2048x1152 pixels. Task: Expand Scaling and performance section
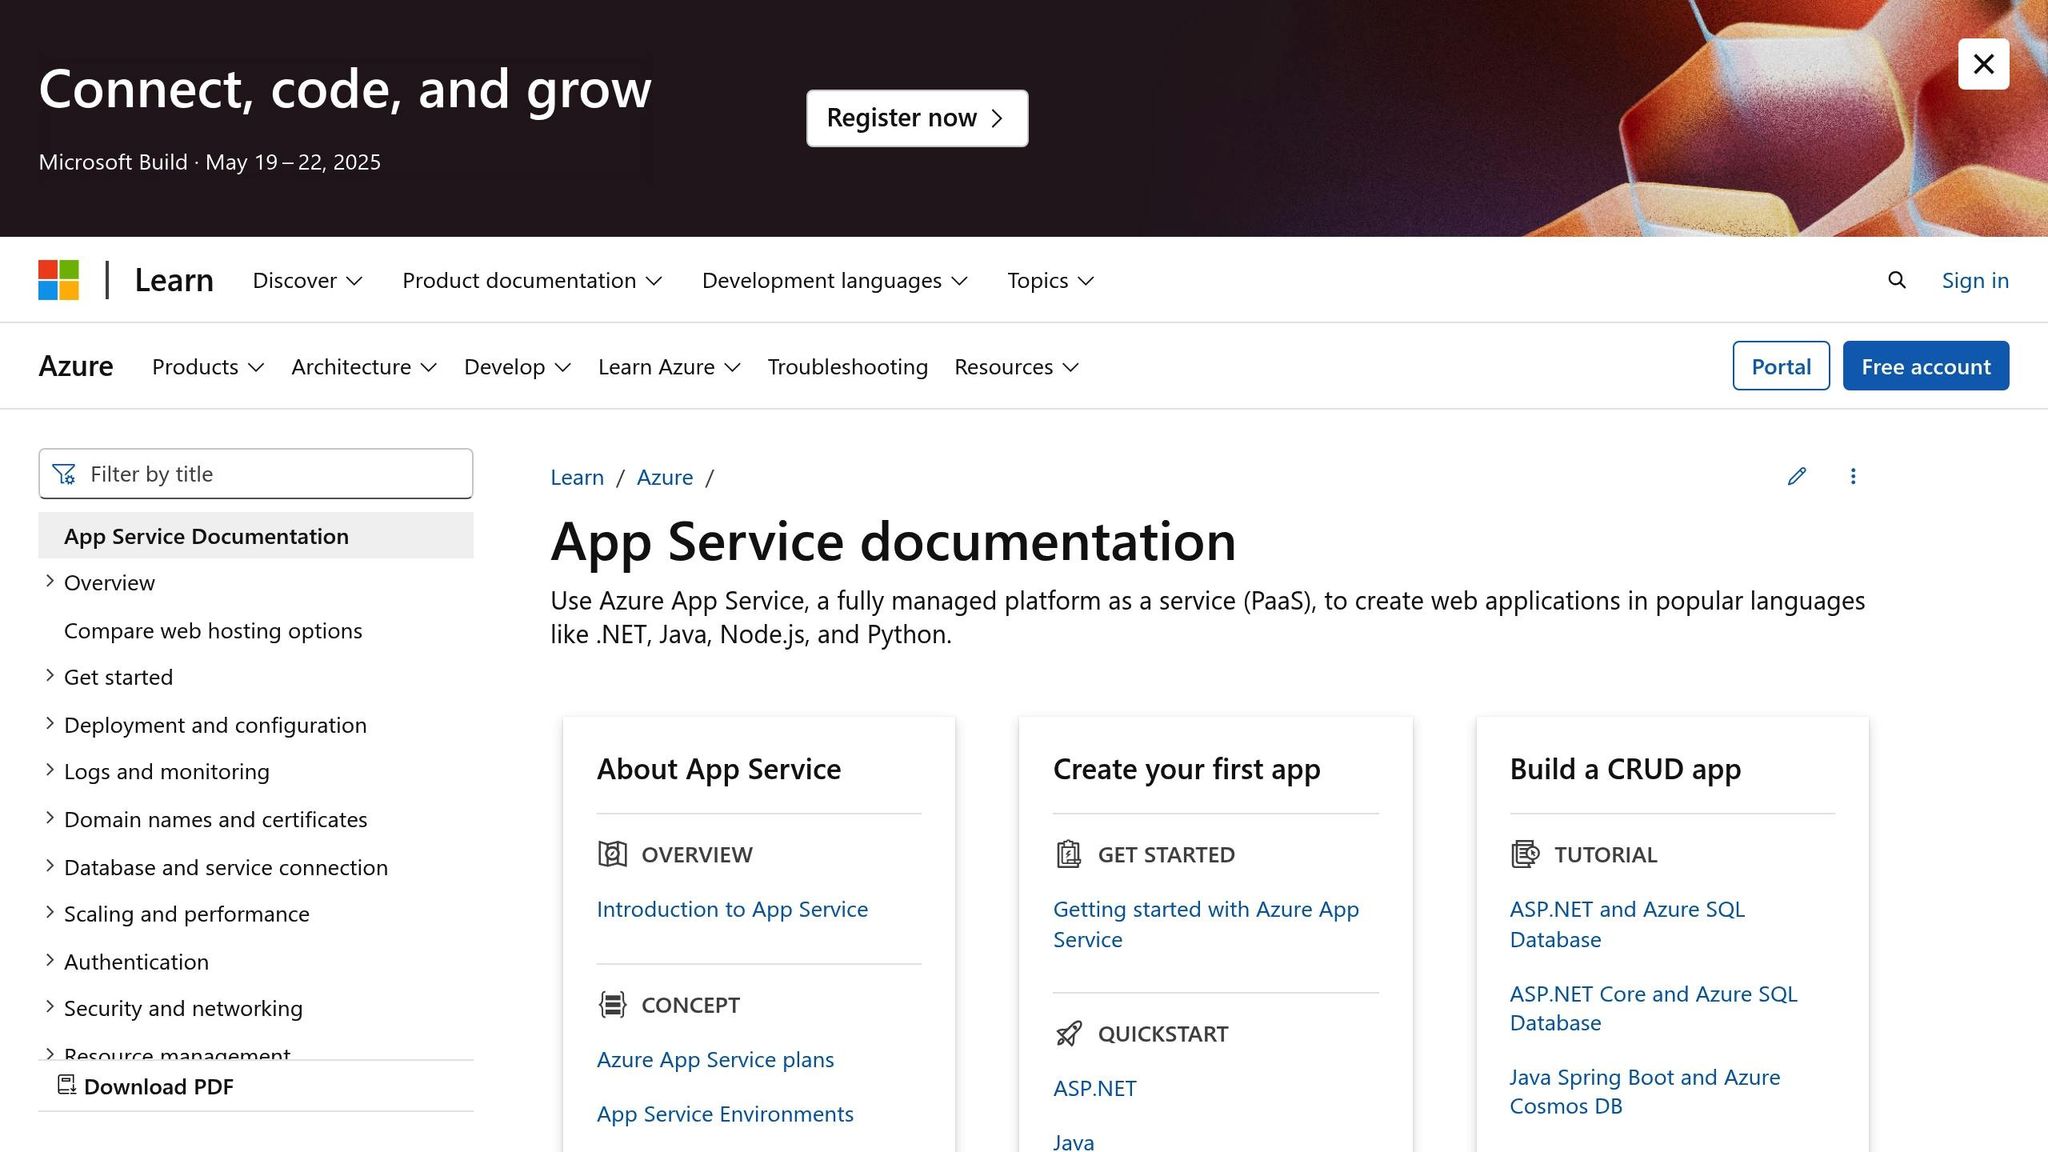pos(50,913)
